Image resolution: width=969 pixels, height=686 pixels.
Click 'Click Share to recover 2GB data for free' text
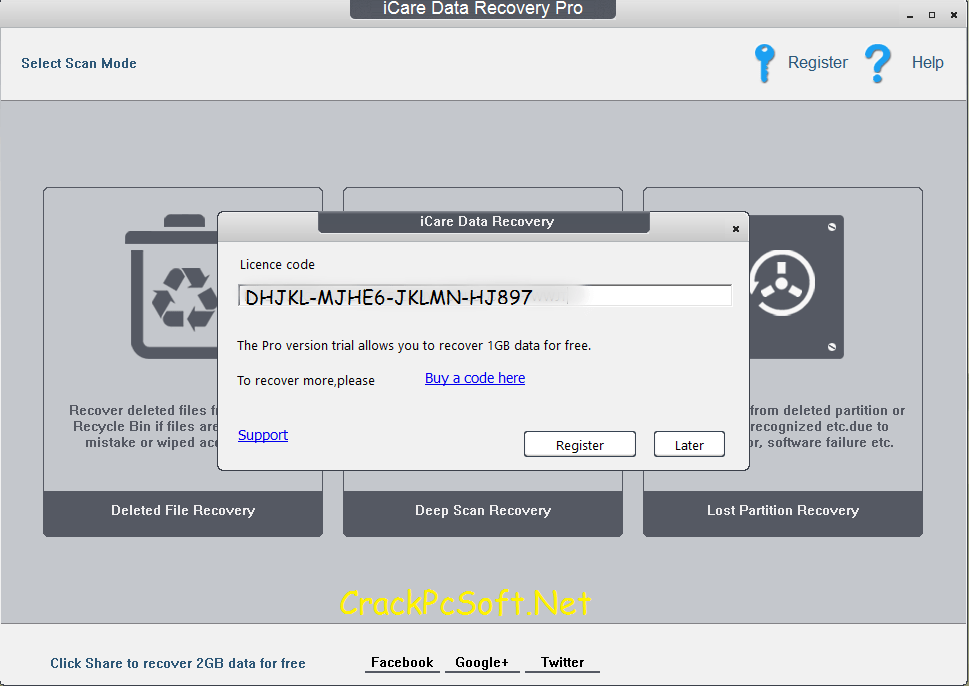click(178, 663)
